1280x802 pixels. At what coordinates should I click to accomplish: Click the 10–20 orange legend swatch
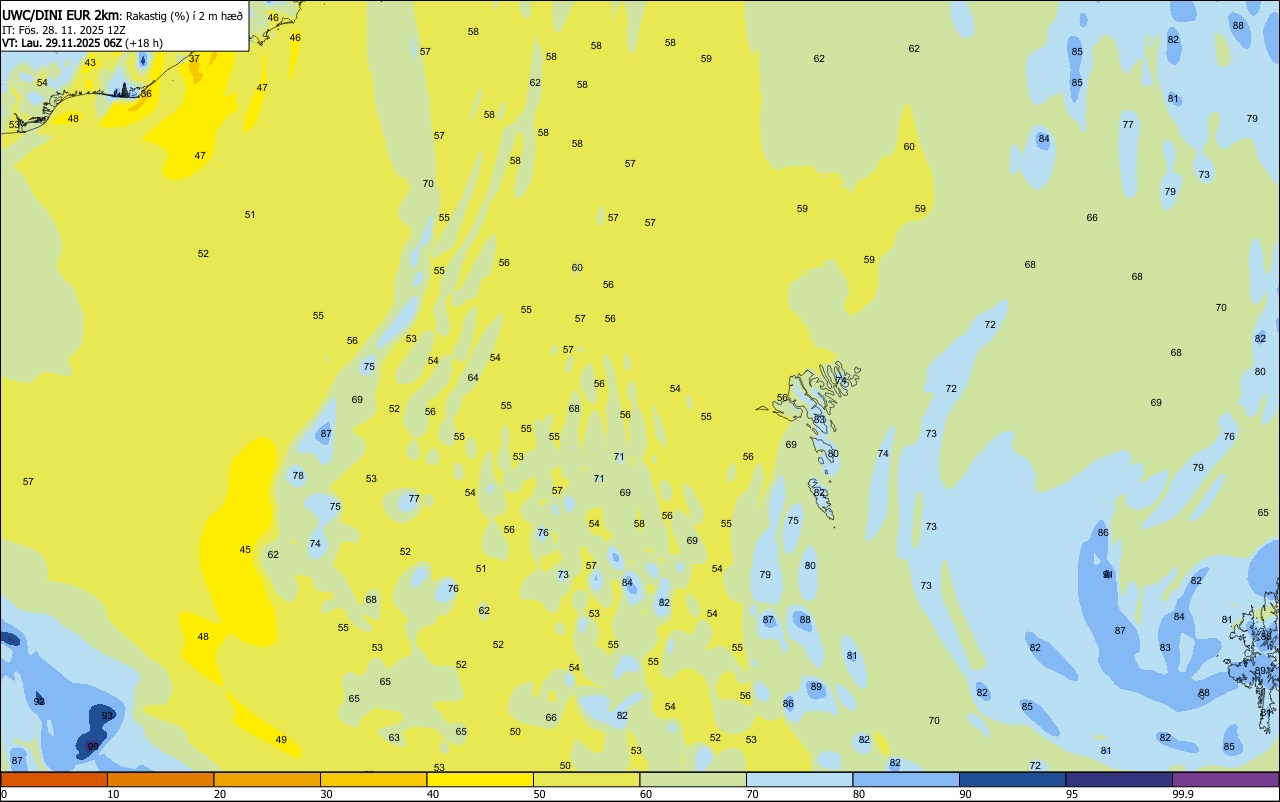coord(160,779)
